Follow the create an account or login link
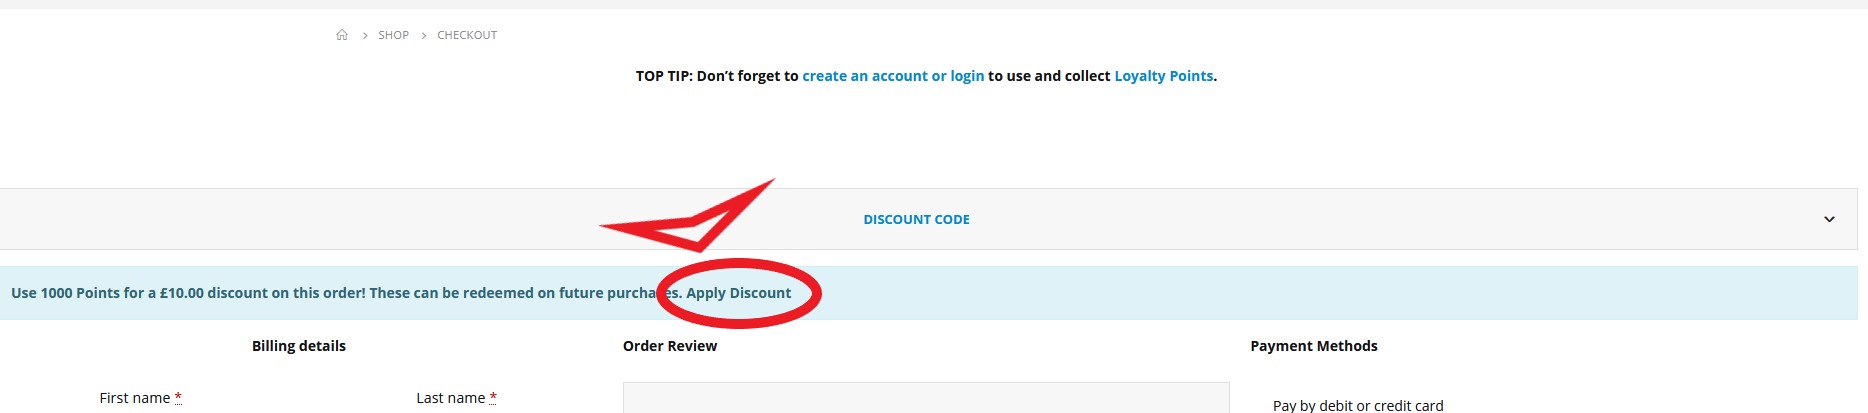The image size is (1868, 413). pos(893,76)
